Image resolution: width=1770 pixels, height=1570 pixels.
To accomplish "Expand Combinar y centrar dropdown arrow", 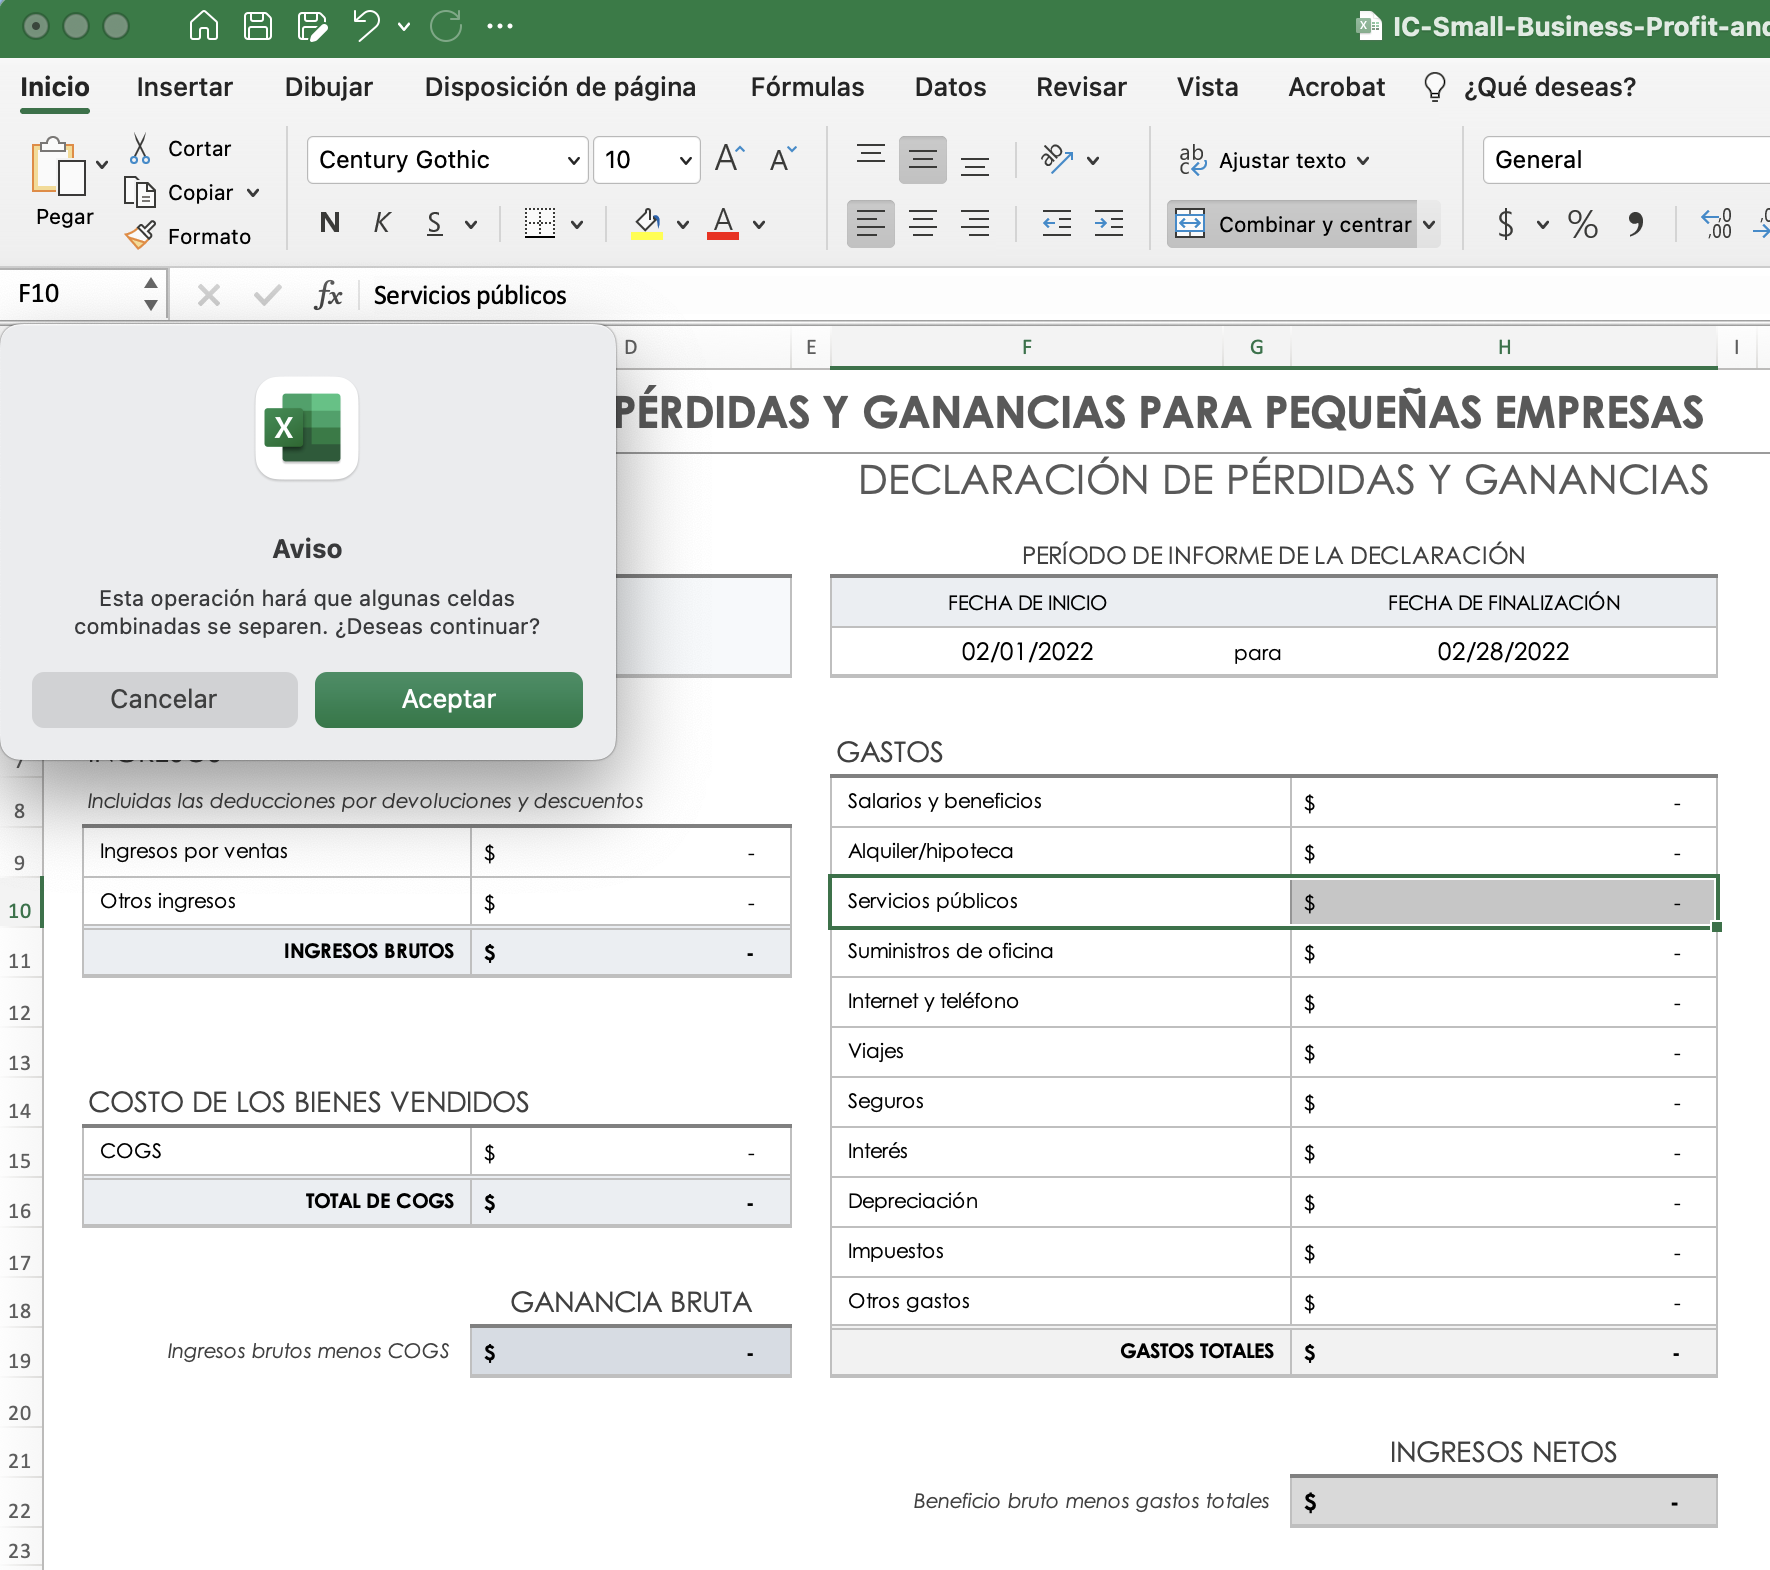I will [x=1430, y=224].
